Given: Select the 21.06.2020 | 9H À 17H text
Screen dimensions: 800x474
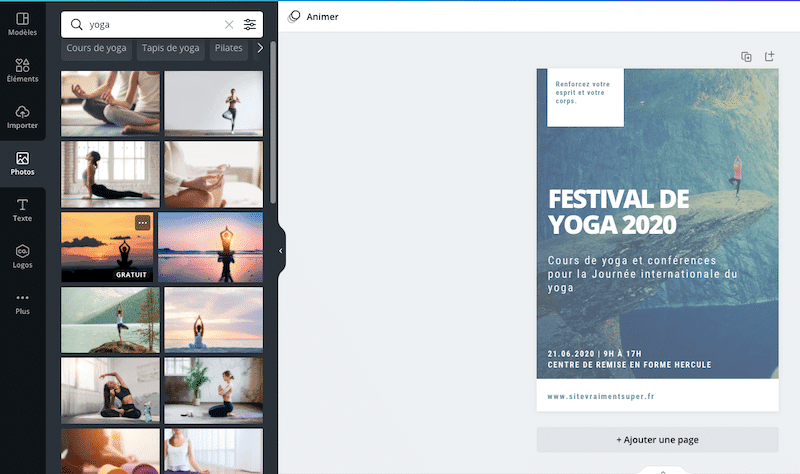Looking at the screenshot, I should tap(594, 354).
